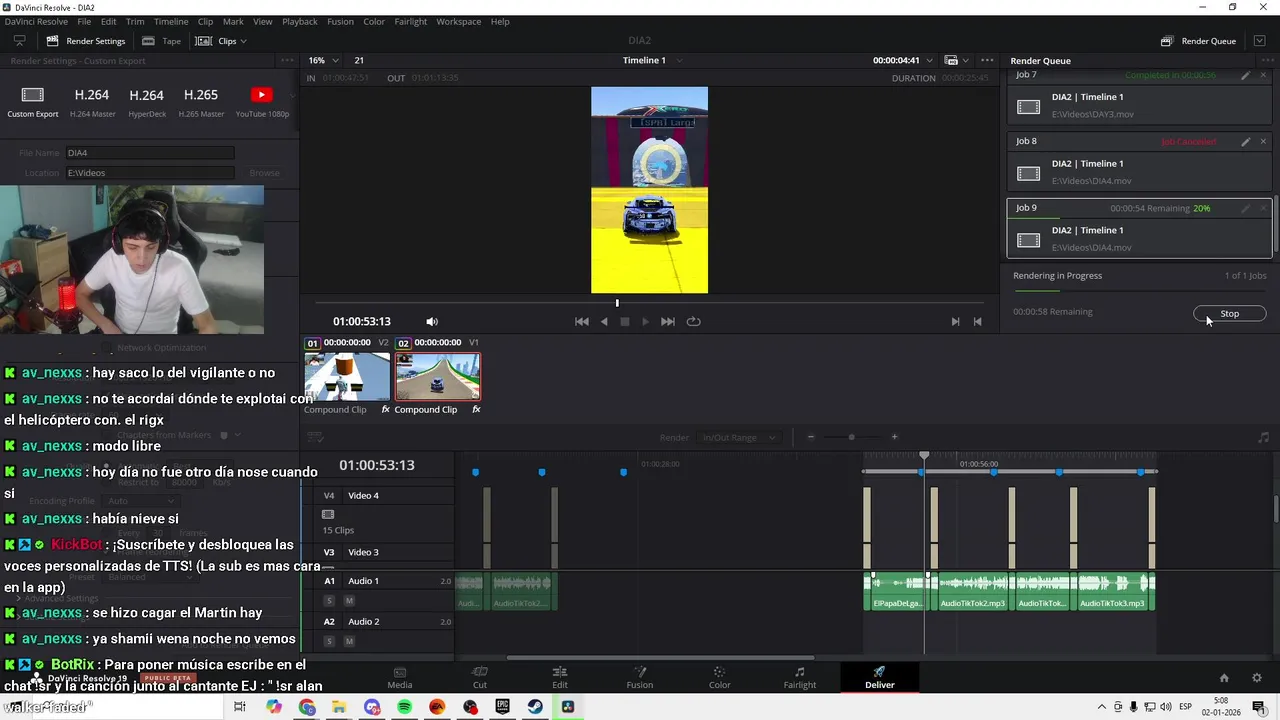Stop the current render
This screenshot has height=720, width=1280.
pos(1230,314)
